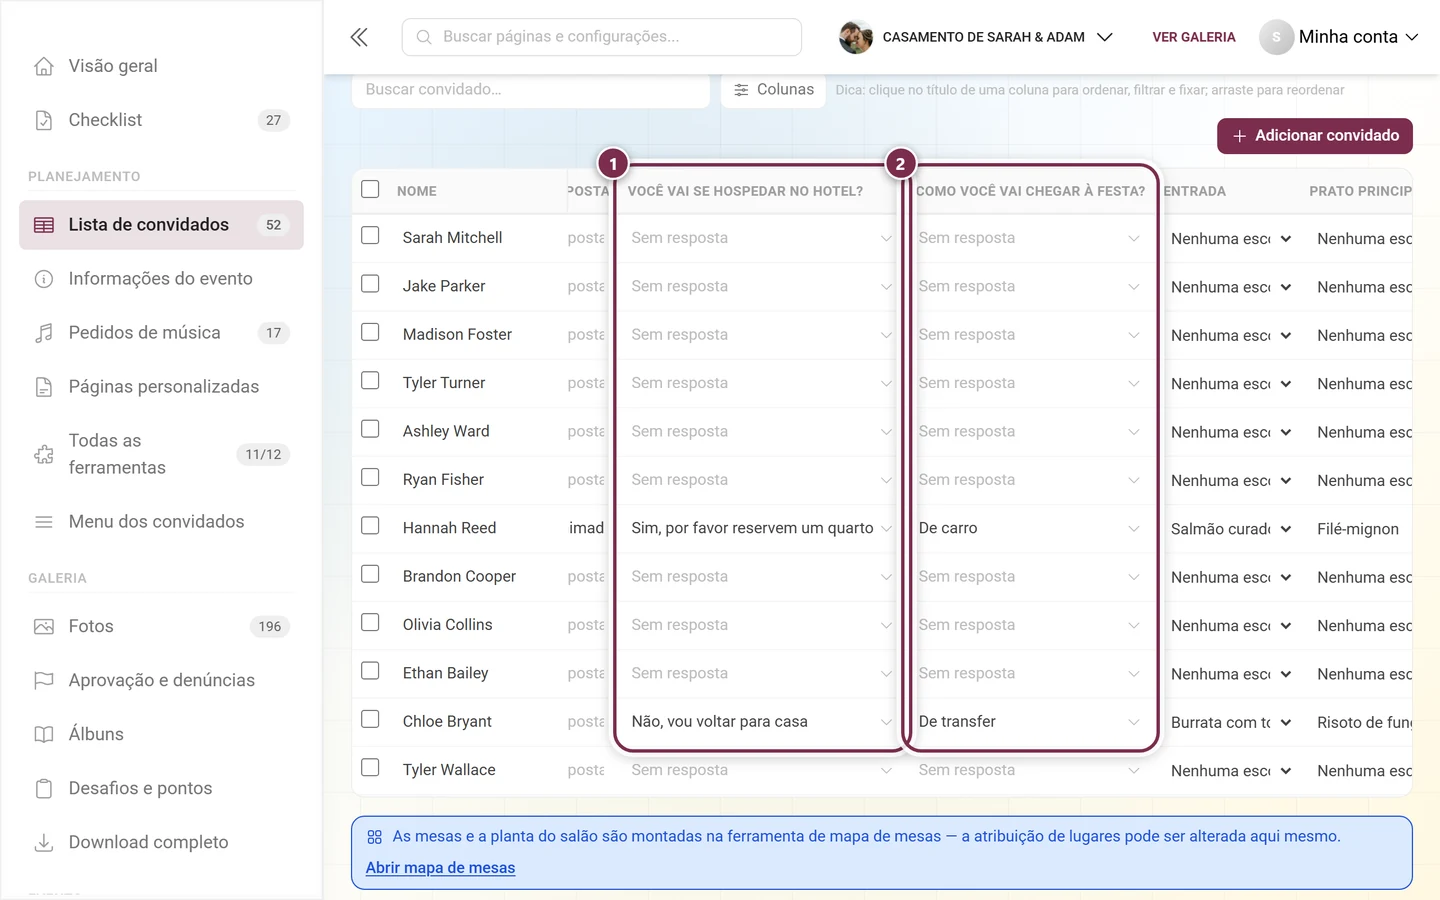This screenshot has height=900, width=1440.
Task: Click Todas as ferramentas puzzle icon
Action: (x=44, y=454)
